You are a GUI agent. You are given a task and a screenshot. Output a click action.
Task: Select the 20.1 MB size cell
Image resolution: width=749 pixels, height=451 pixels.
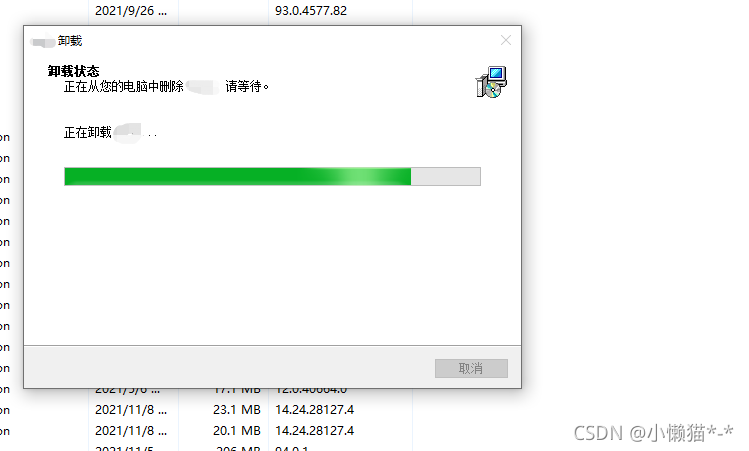pos(237,431)
